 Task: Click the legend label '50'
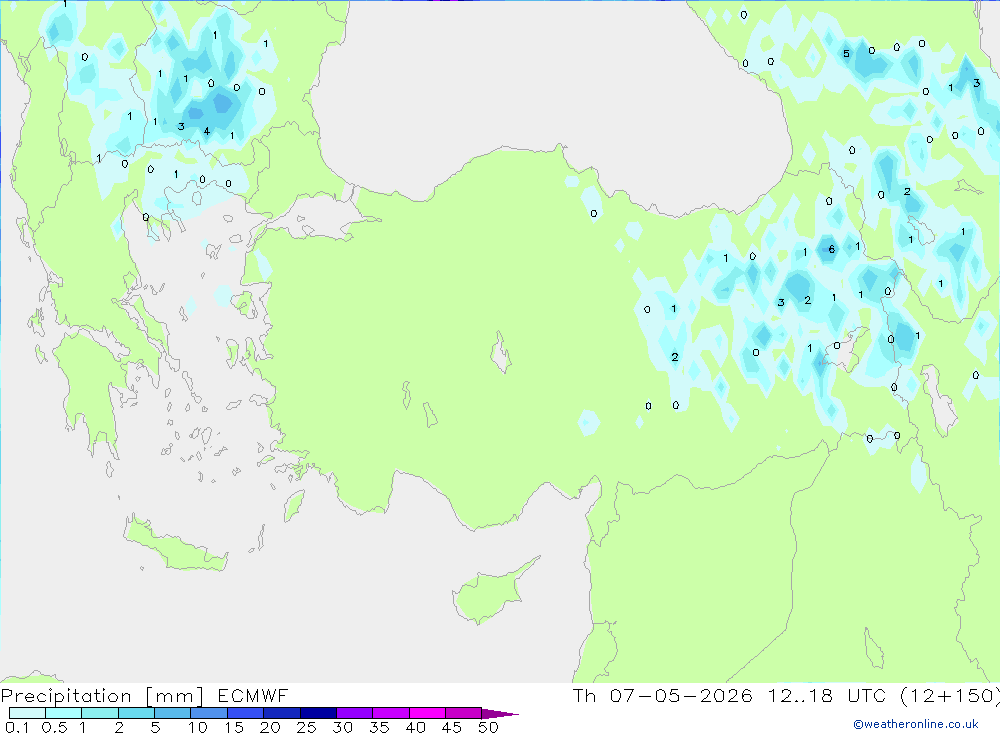coord(488,727)
